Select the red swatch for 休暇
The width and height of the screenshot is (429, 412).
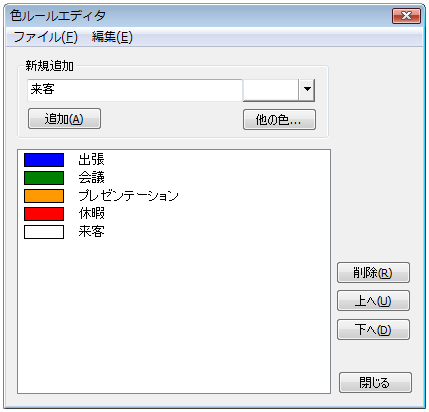pyautogui.click(x=44, y=214)
